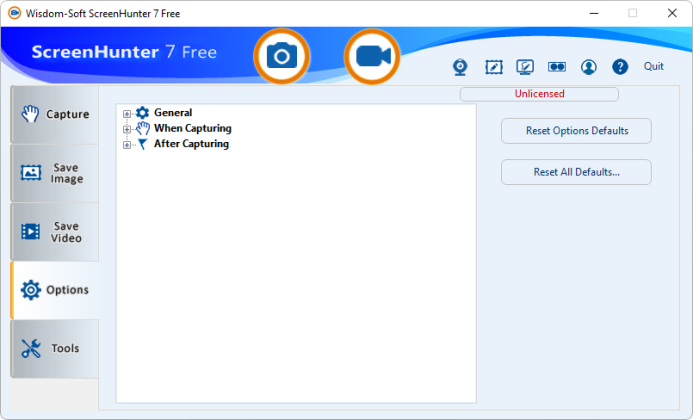
Task: Click the screen drawing monitor icon
Action: click(525, 67)
